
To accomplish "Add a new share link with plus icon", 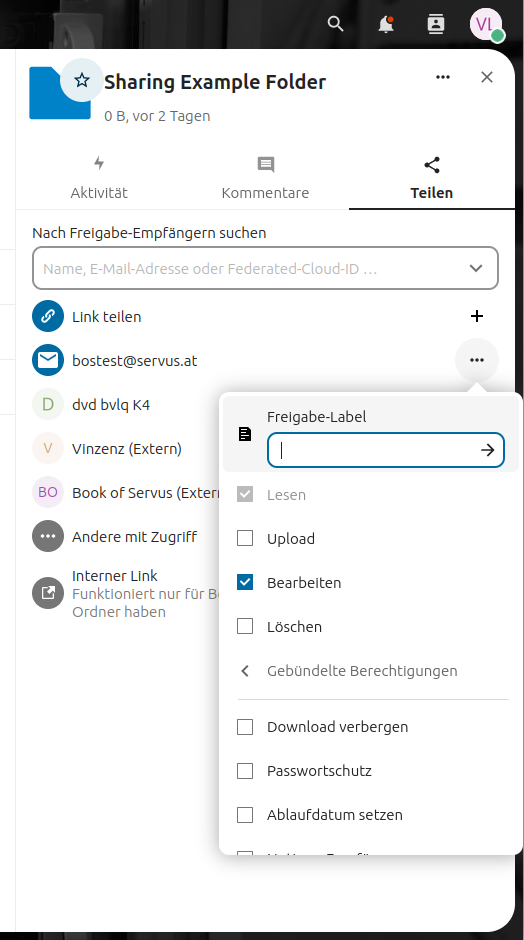I will pyautogui.click(x=477, y=316).
